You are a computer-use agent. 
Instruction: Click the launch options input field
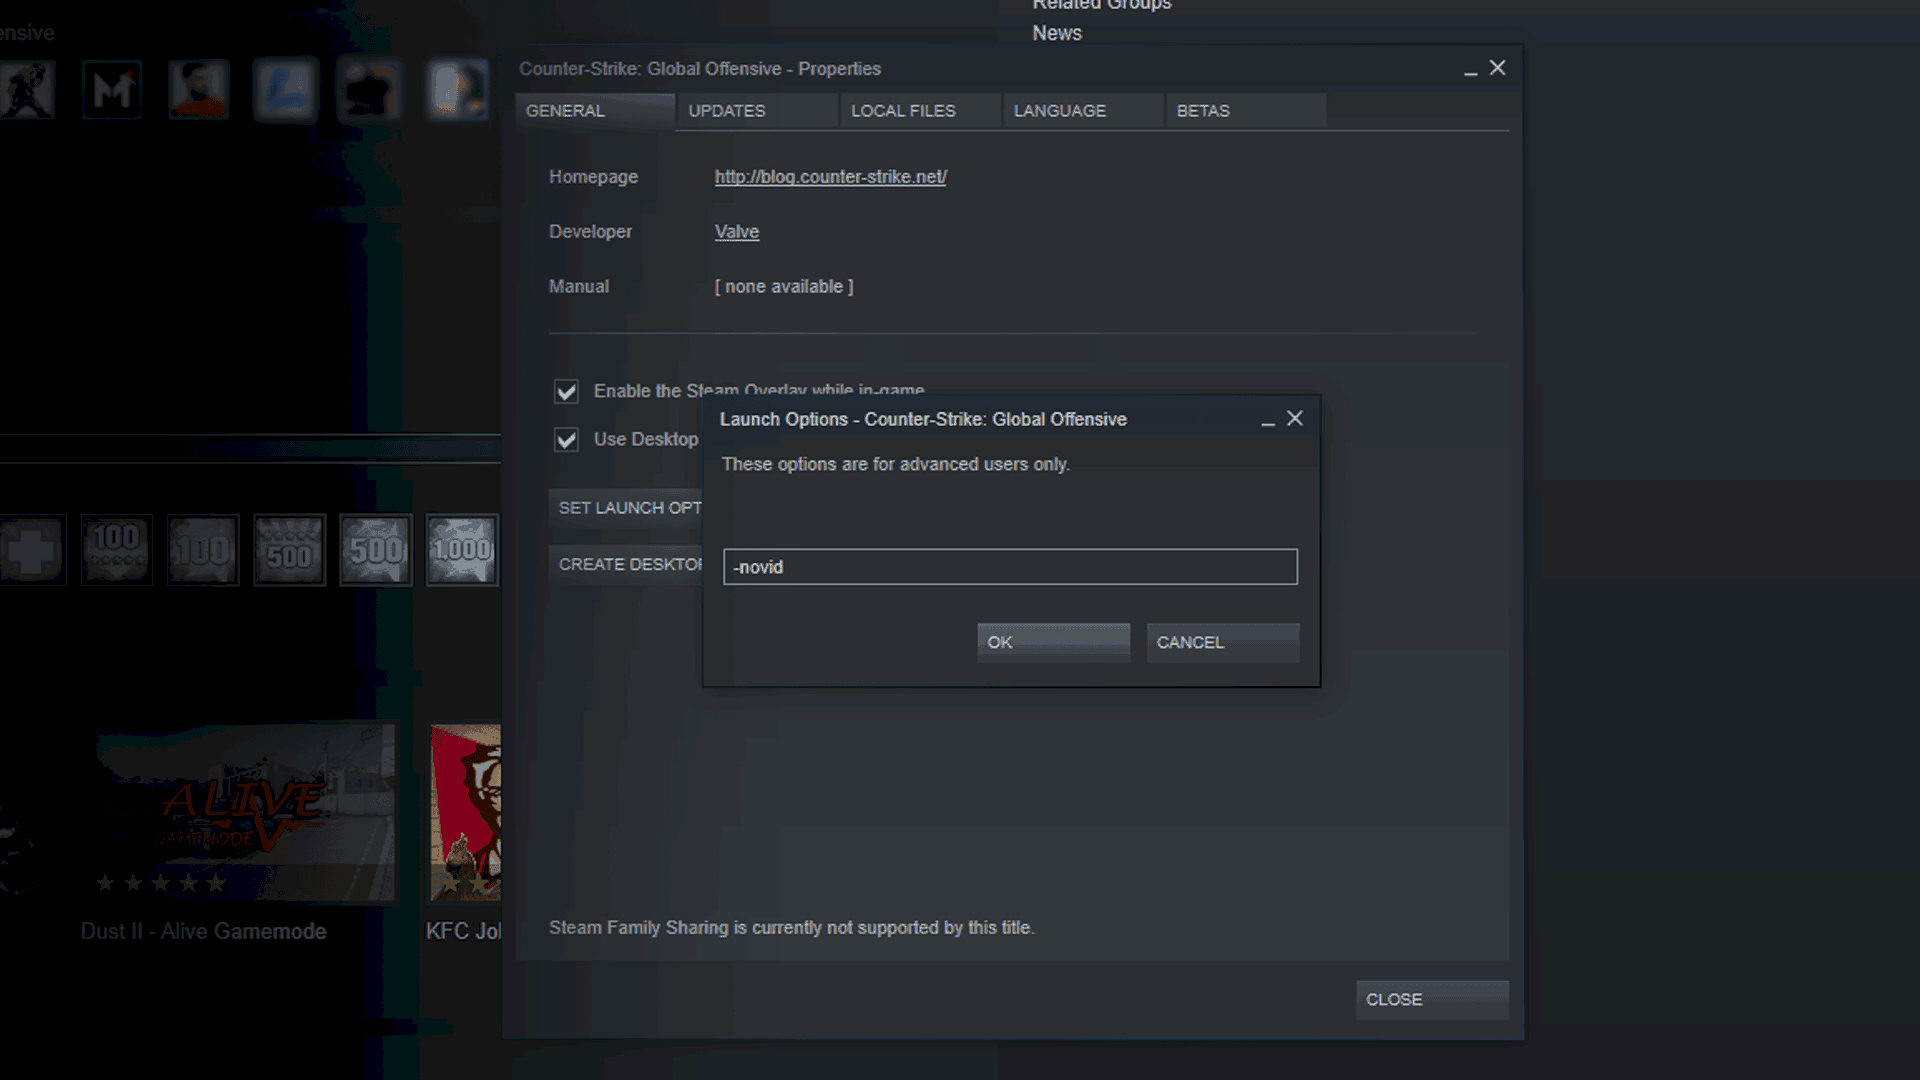tap(1010, 566)
